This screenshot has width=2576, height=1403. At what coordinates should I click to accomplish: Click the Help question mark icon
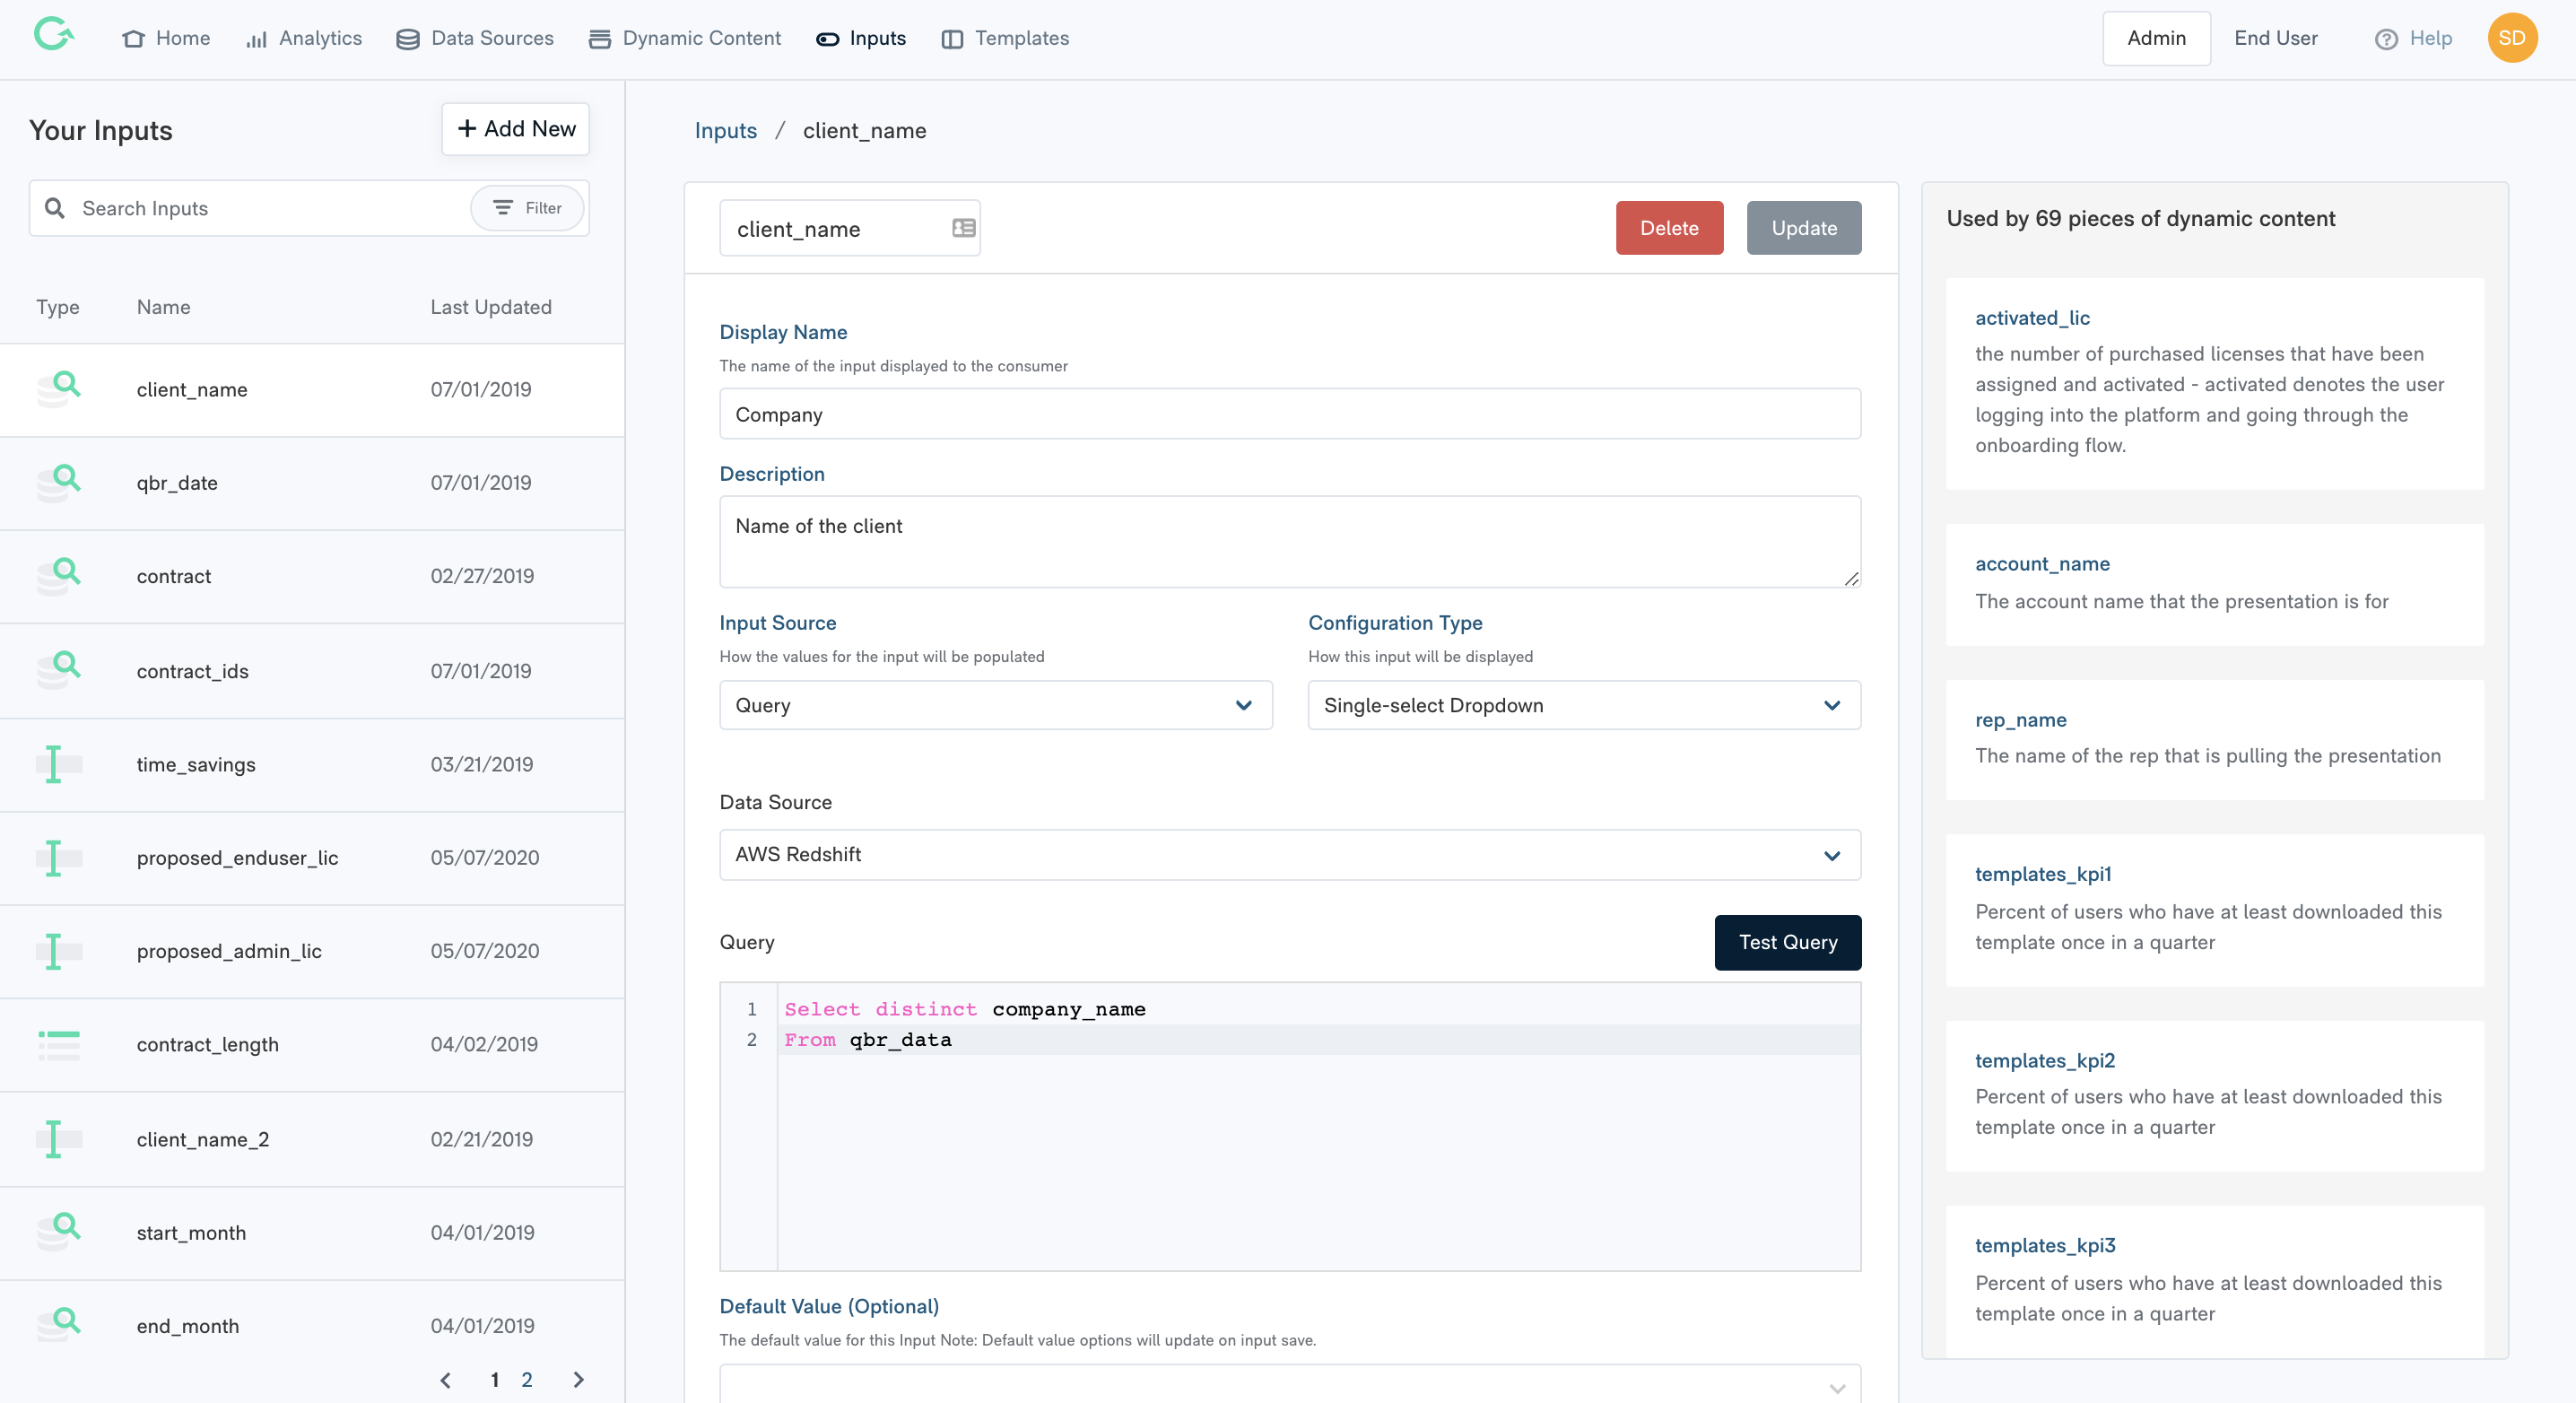(x=2386, y=39)
